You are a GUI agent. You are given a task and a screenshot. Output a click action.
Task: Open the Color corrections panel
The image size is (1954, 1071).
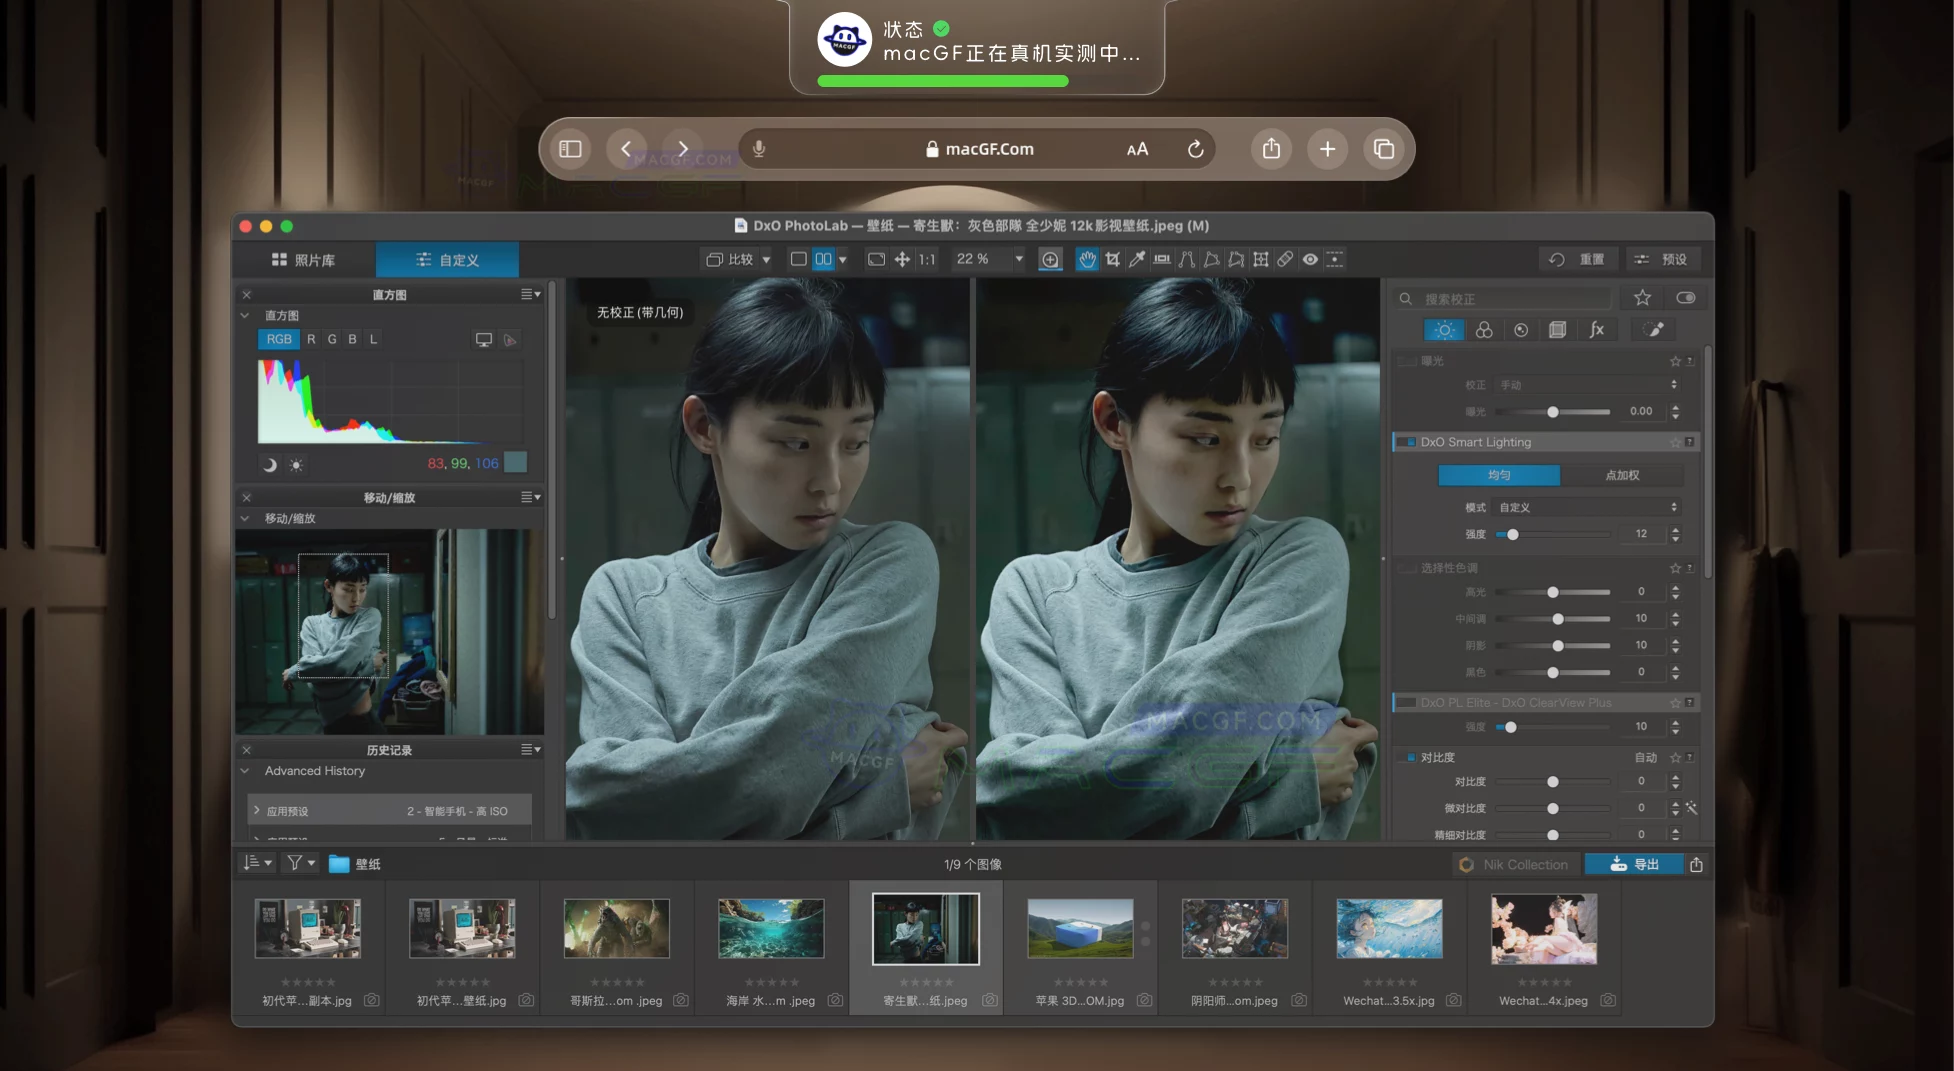tap(1484, 329)
